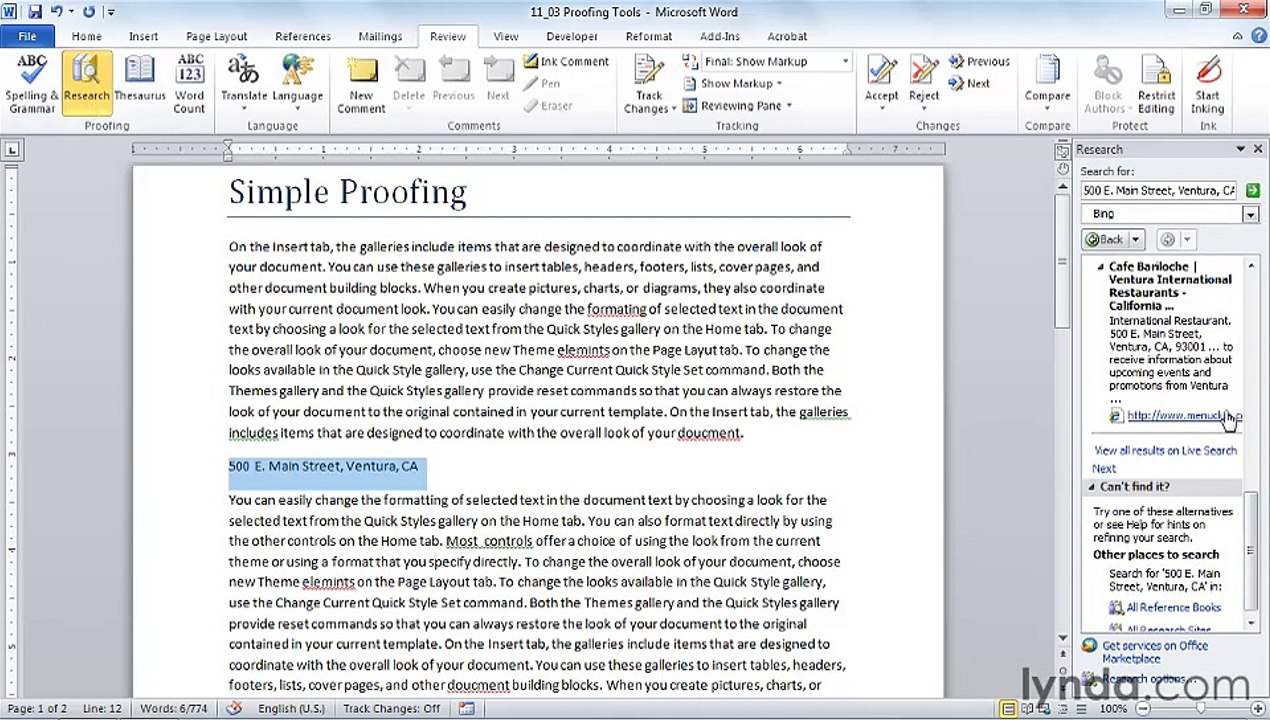Image resolution: width=1270 pixels, height=720 pixels.
Task: Toggle the Research pane button
Action: [x=86, y=84]
